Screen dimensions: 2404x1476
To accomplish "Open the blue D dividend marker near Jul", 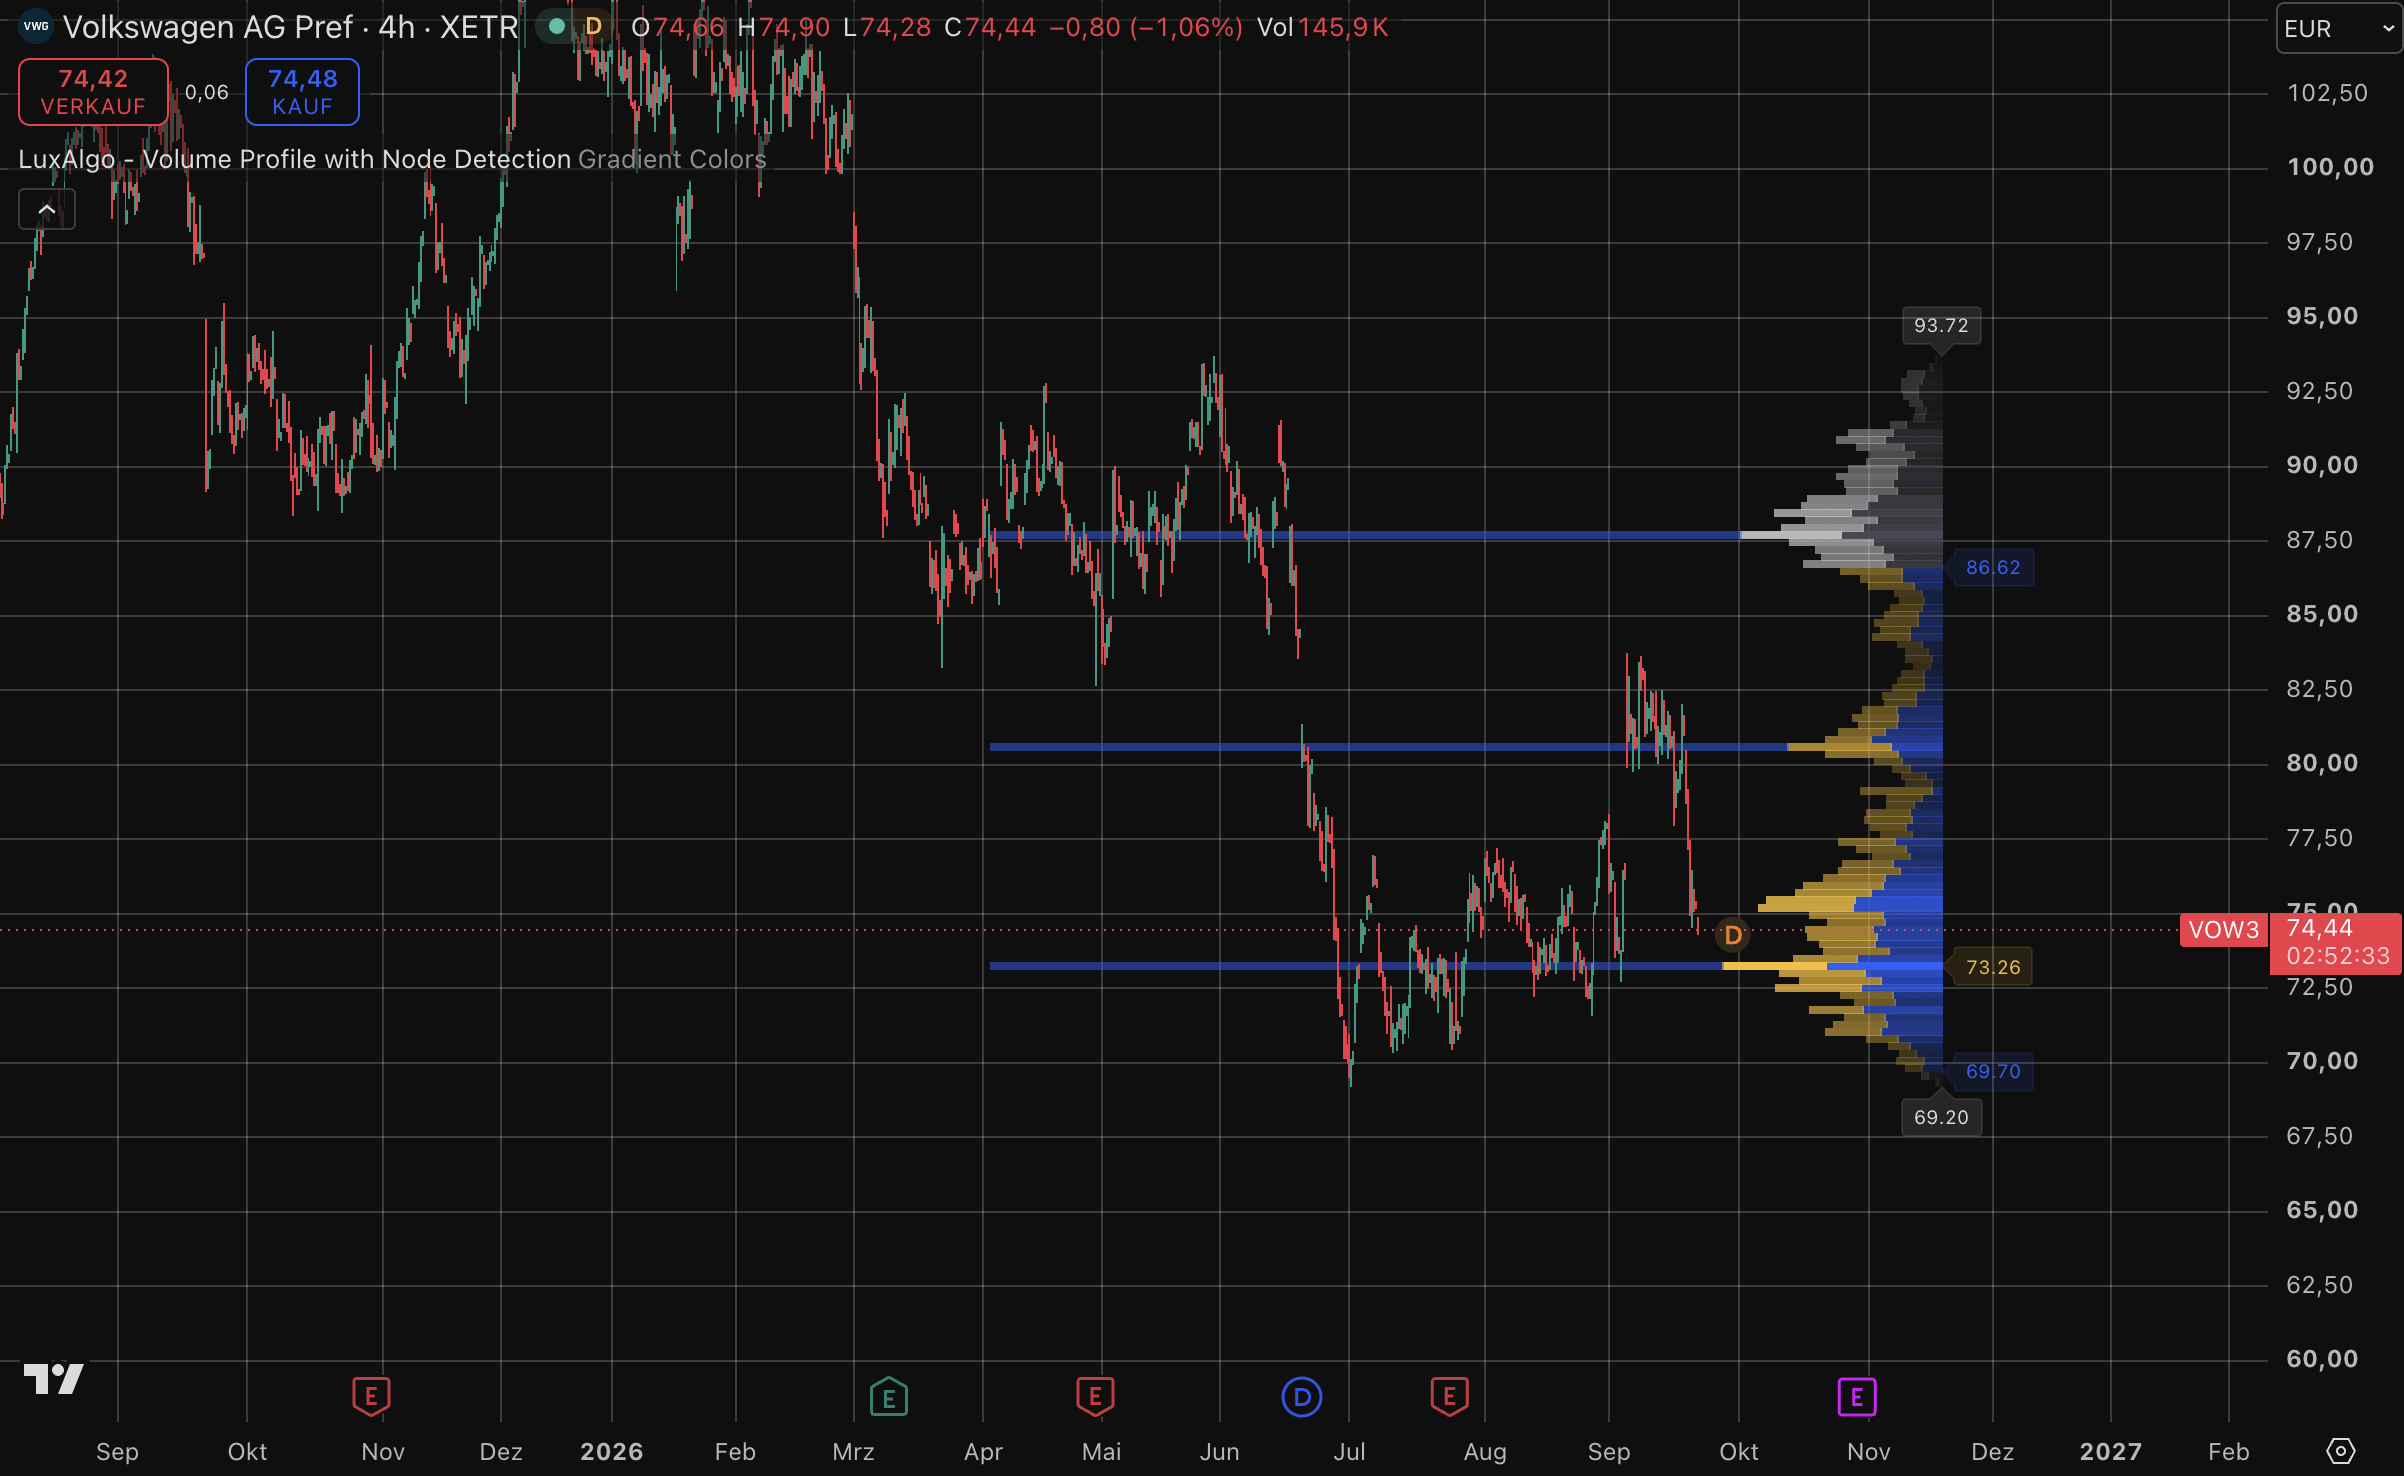I will click(1302, 1396).
